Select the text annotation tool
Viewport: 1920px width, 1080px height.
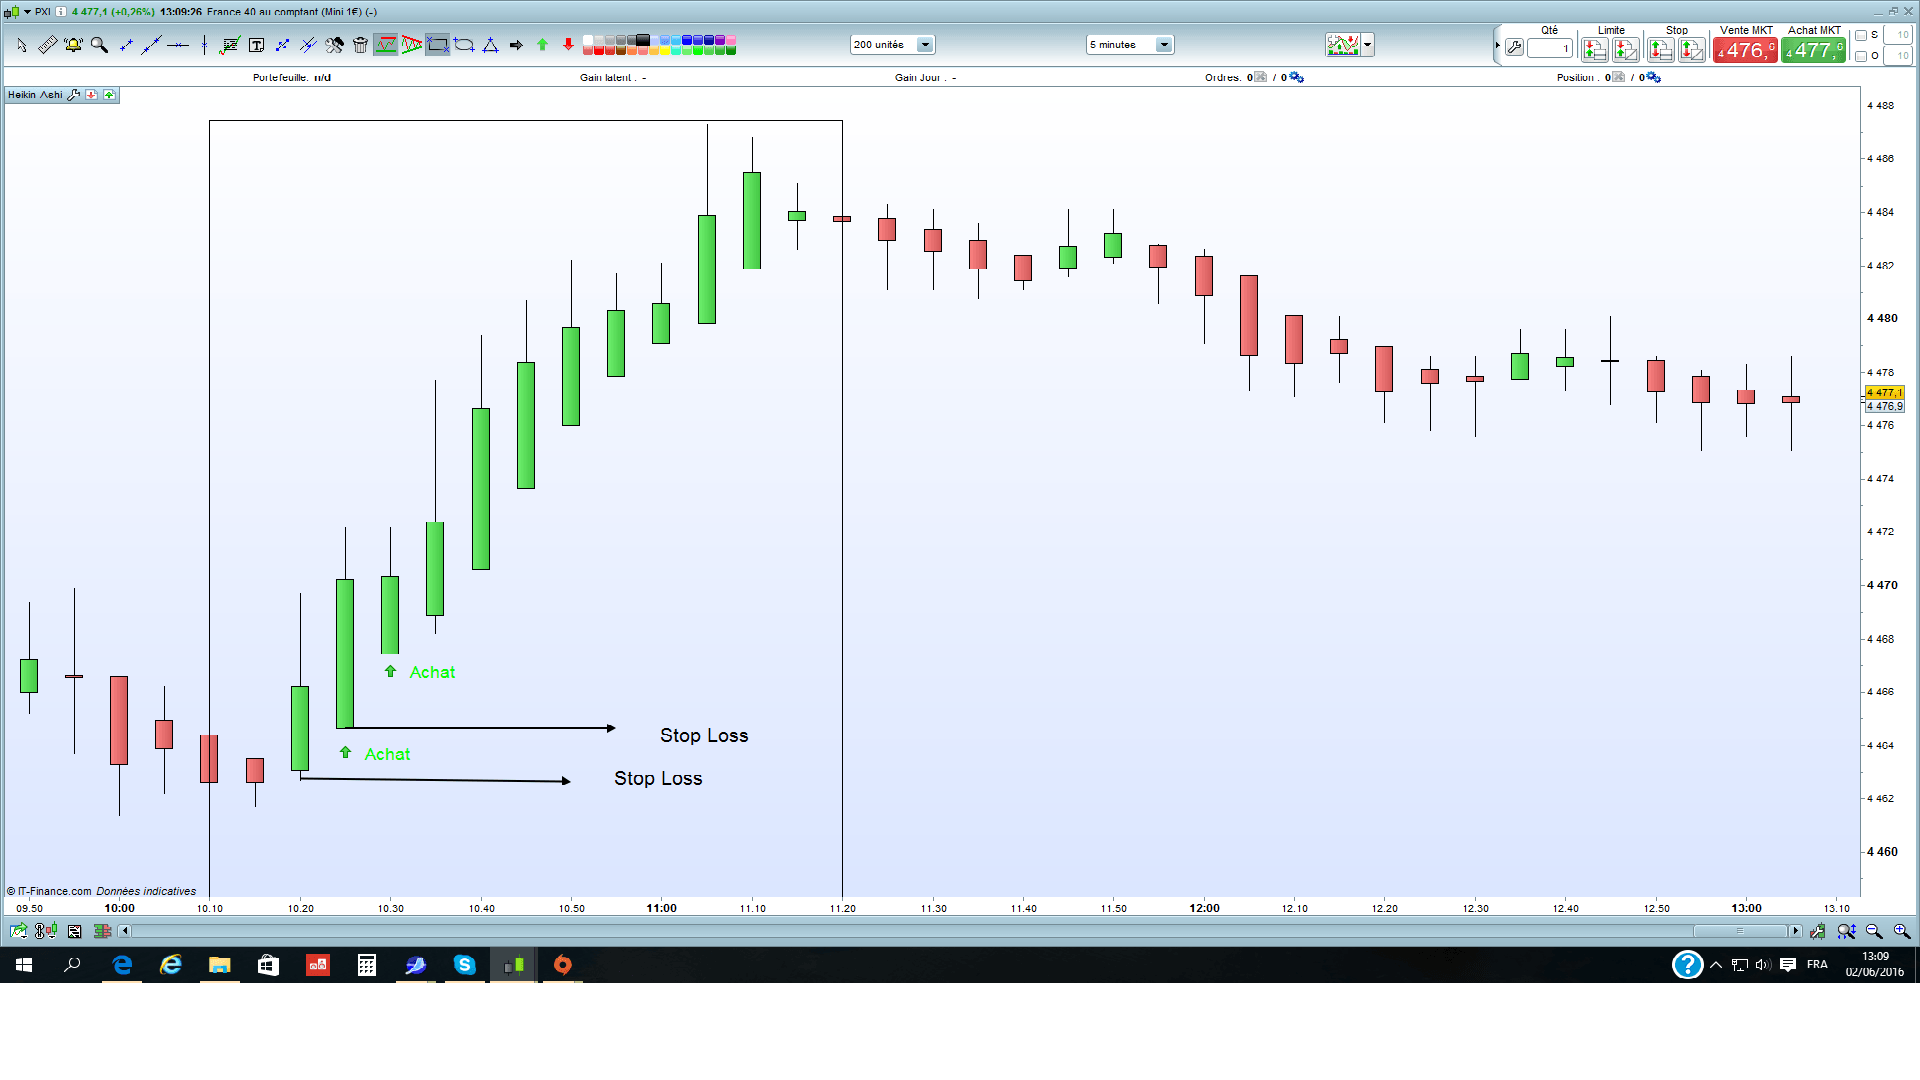[x=256, y=45]
